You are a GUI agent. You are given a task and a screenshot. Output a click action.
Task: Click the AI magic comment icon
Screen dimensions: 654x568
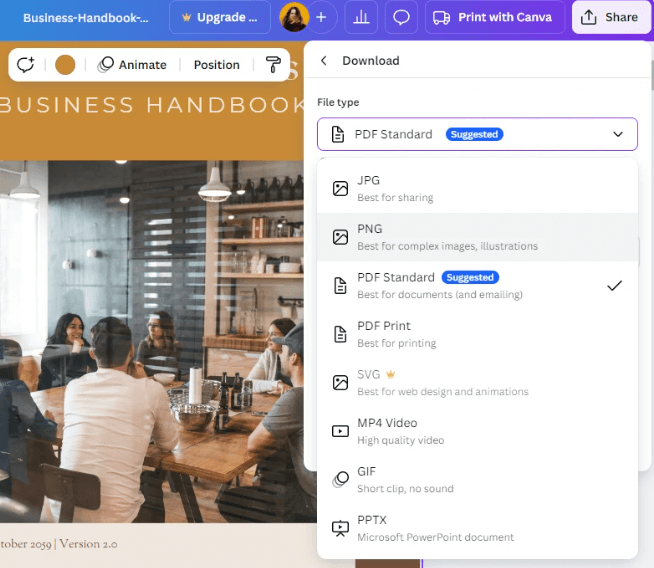point(25,65)
